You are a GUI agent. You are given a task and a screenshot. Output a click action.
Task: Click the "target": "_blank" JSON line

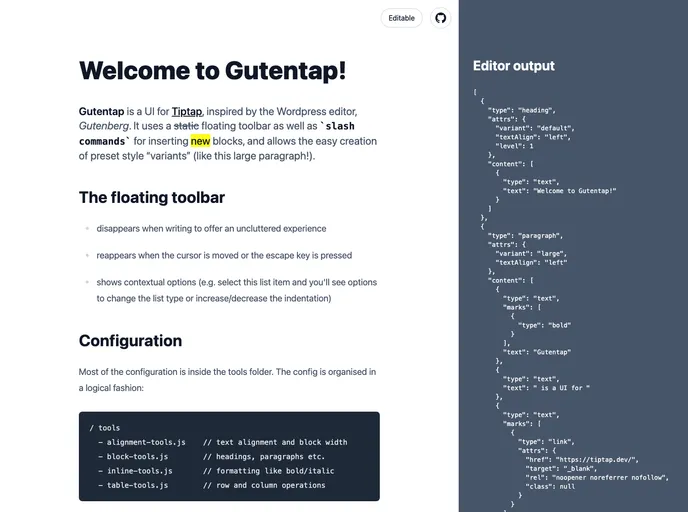[561, 469]
